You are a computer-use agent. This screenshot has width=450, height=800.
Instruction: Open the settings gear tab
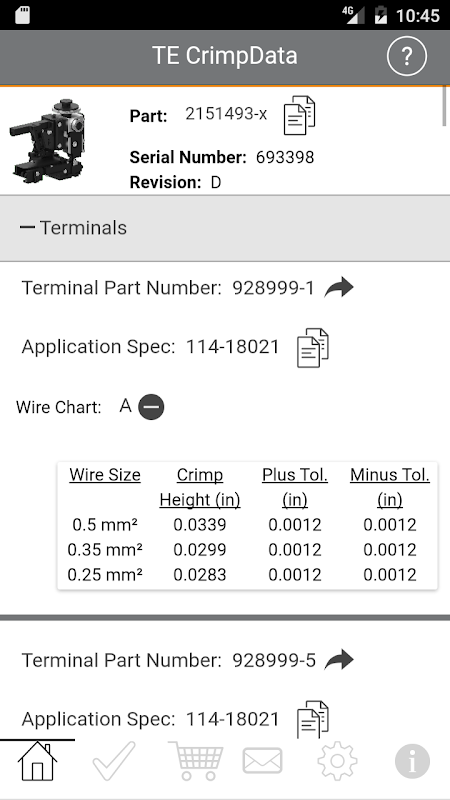[337, 761]
